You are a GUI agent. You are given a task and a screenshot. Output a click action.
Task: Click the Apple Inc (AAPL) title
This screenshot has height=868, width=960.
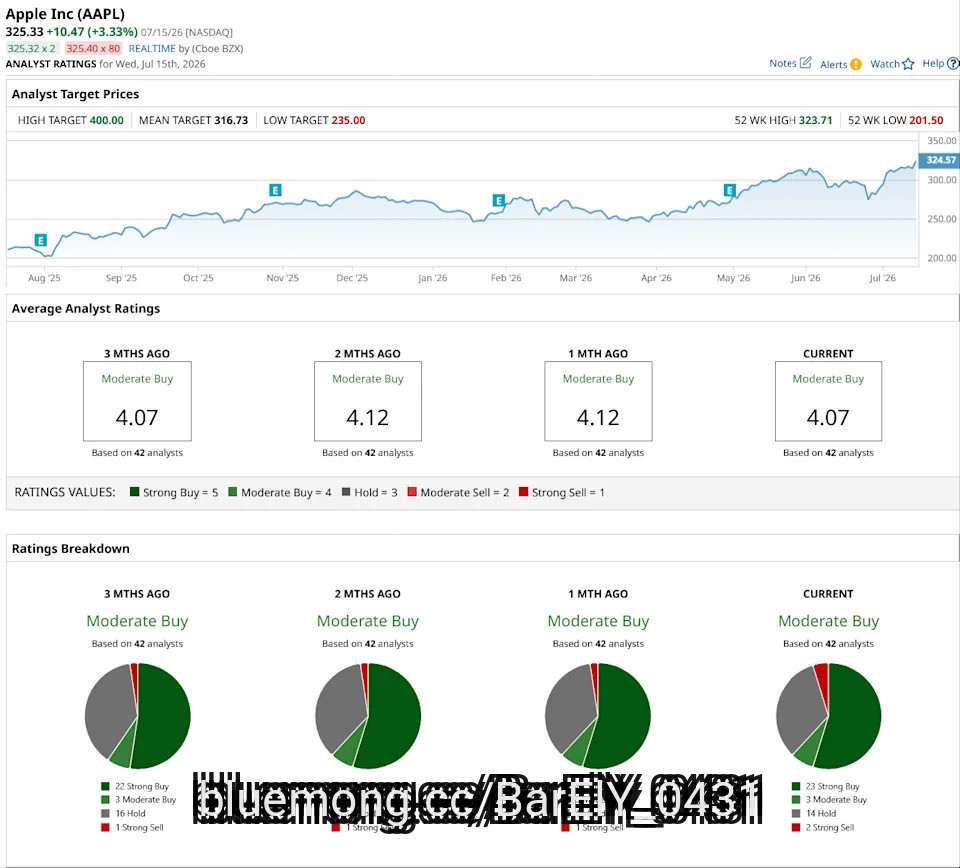65,13
